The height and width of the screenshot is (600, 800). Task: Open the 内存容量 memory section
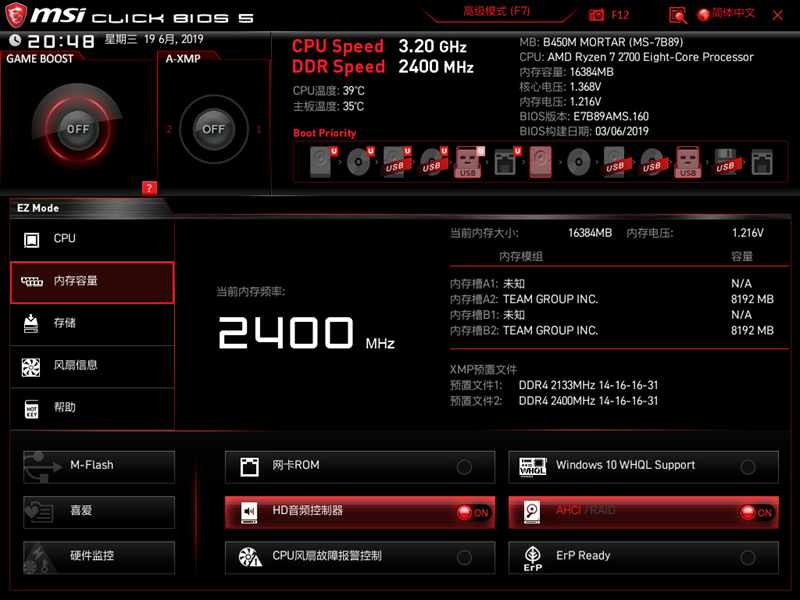click(92, 282)
